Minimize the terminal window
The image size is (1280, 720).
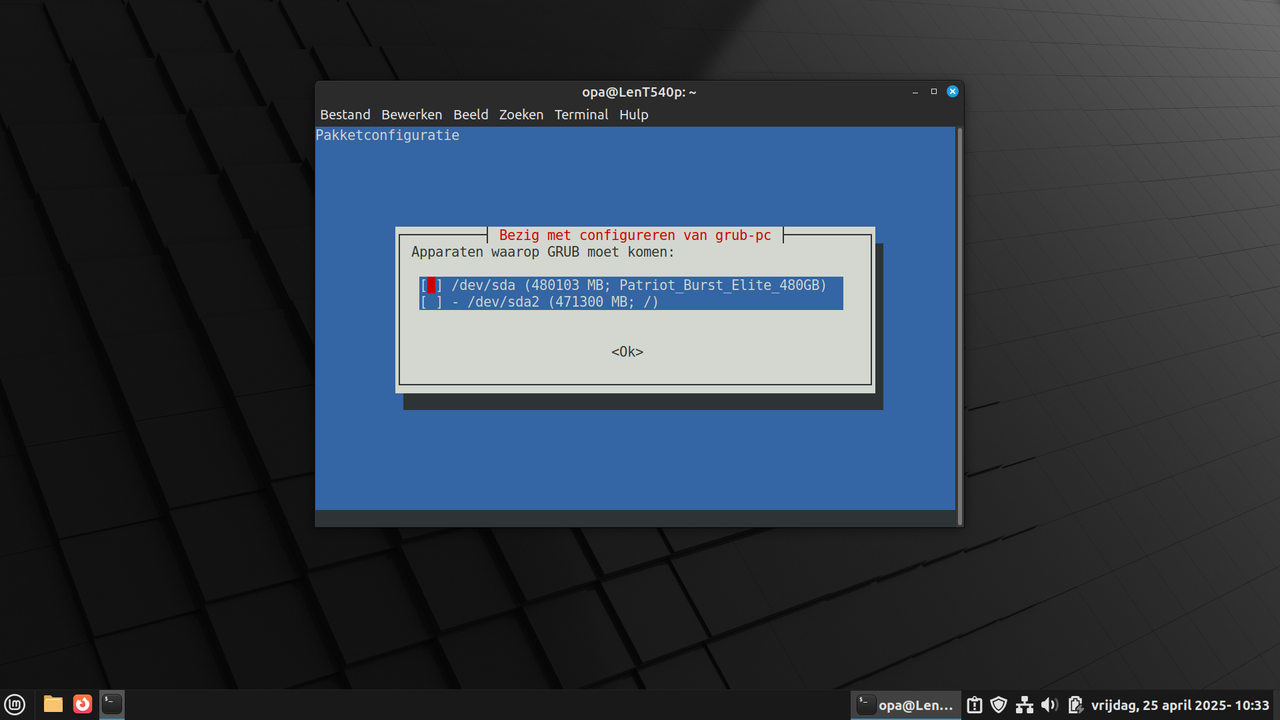(915, 91)
